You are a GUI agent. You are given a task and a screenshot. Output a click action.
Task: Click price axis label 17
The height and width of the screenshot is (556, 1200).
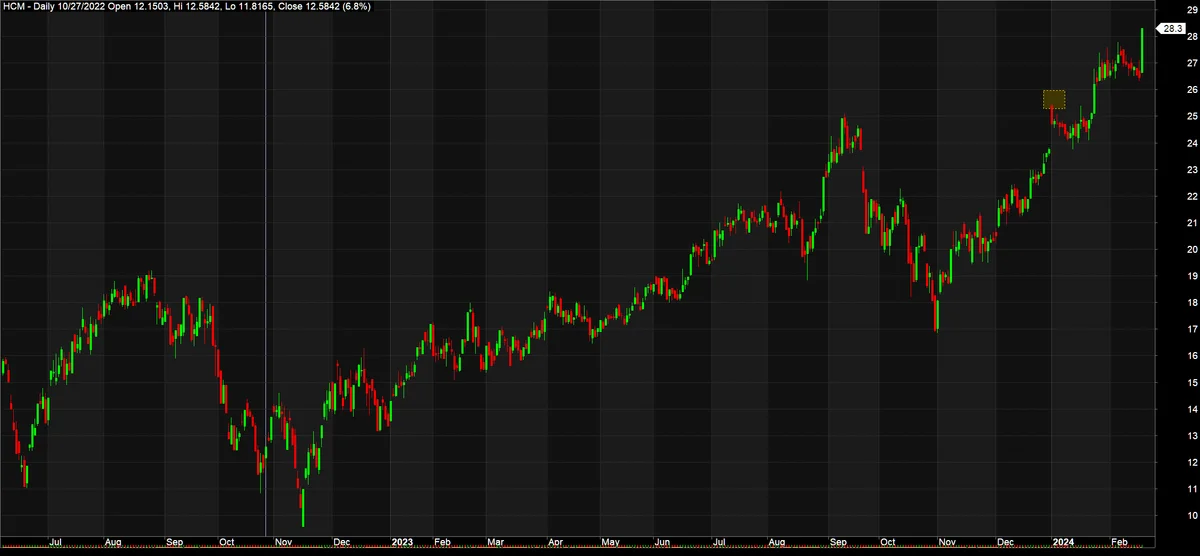(x=1191, y=329)
